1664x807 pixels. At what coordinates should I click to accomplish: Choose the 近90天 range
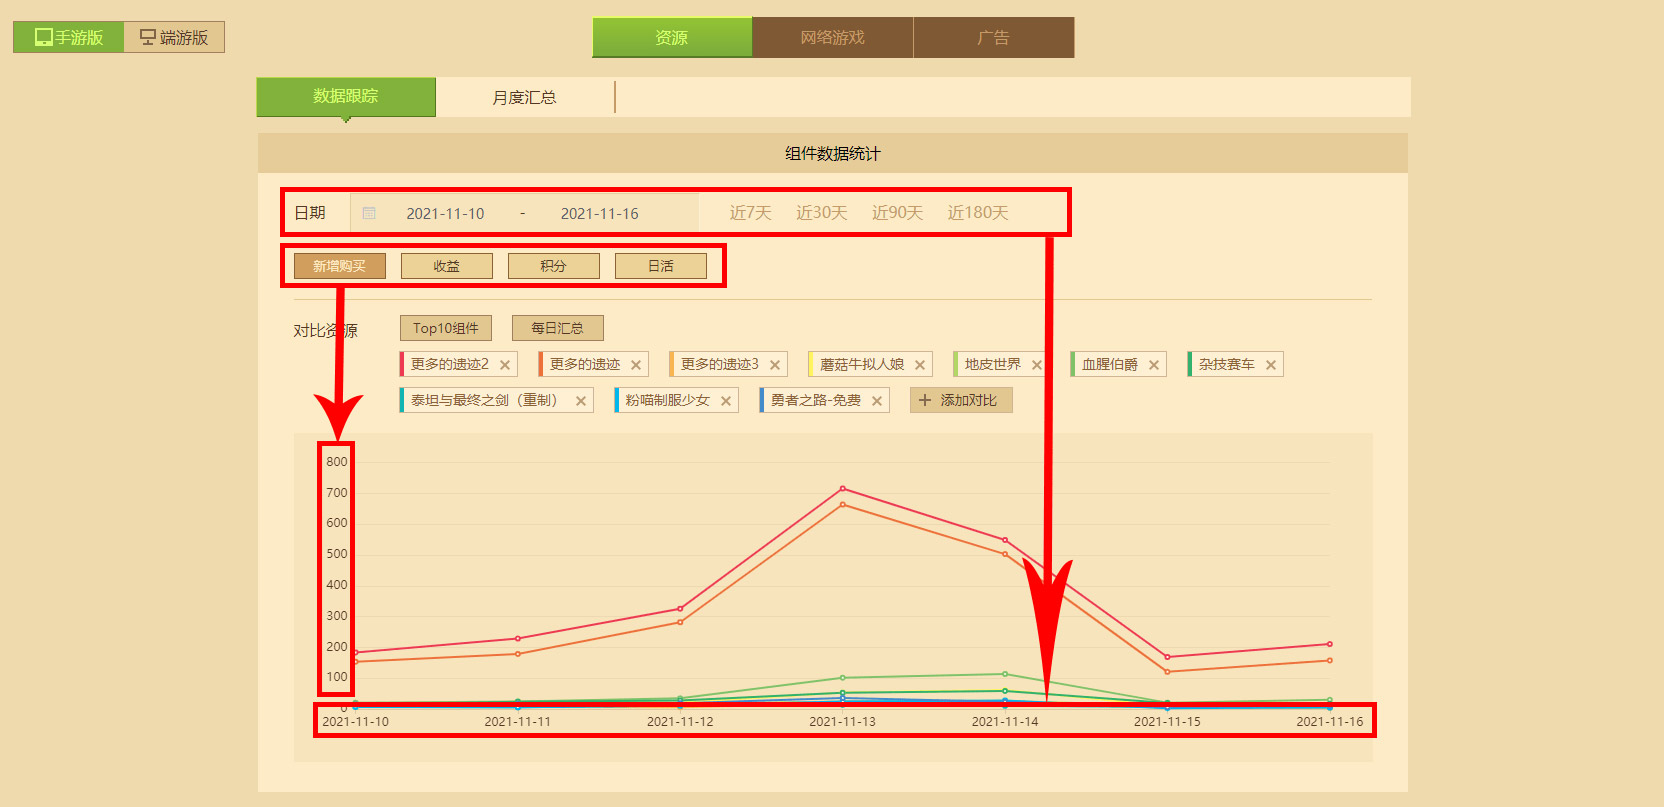pyautogui.click(x=897, y=213)
